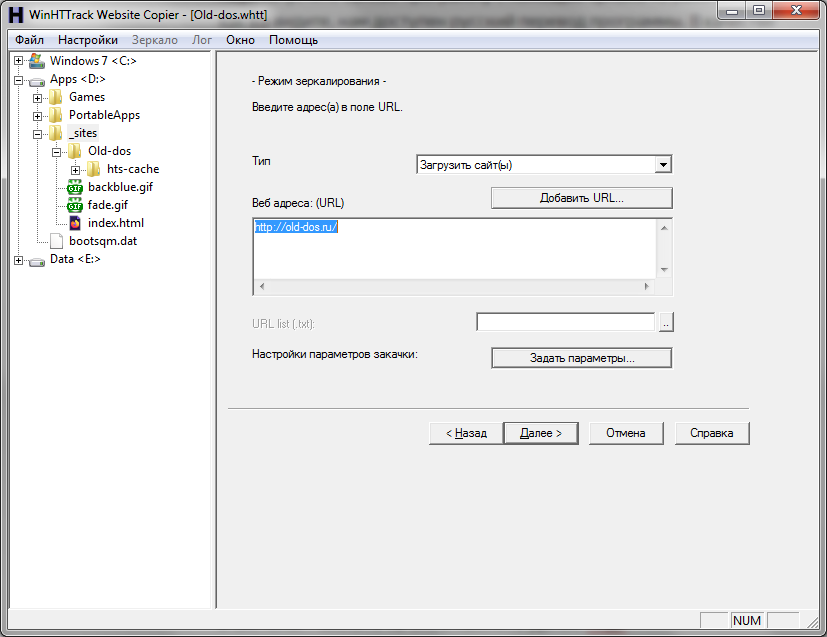Image resolution: width=827 pixels, height=637 pixels.
Task: Click the _sites folder icon
Action: [56, 133]
